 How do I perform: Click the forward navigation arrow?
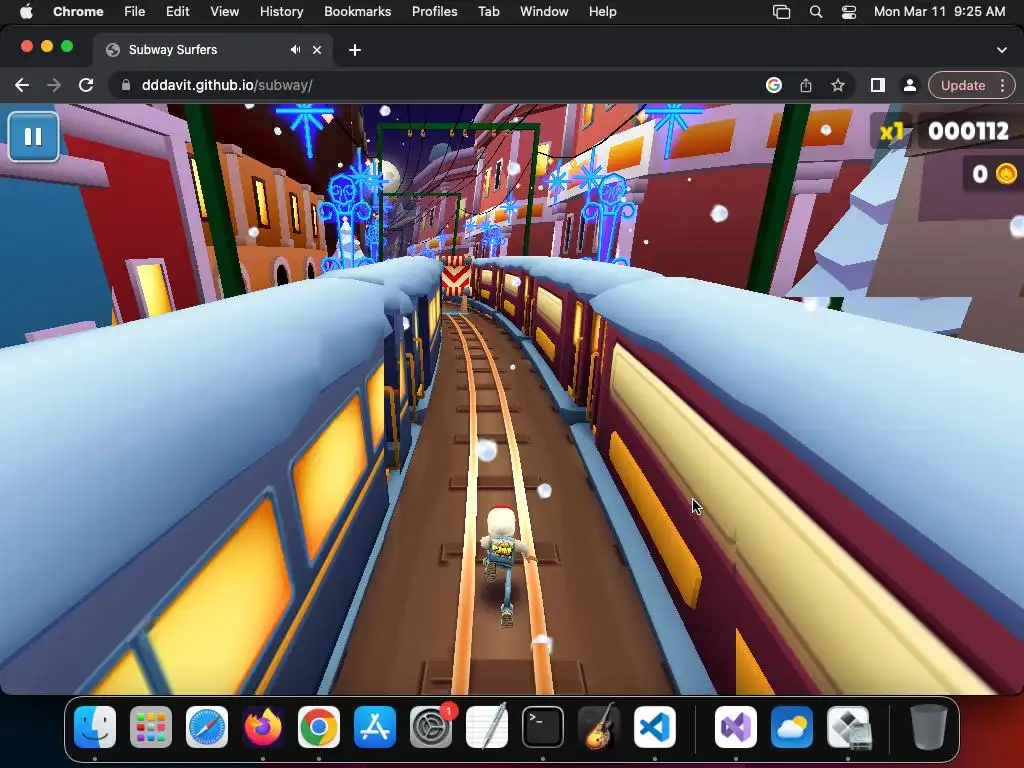pos(54,86)
